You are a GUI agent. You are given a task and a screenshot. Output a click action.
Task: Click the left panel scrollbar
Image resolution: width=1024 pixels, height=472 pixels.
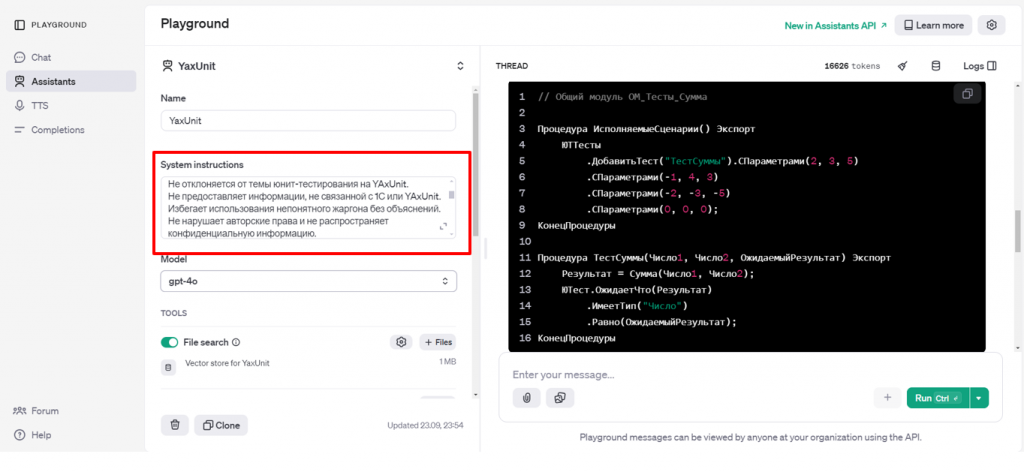tap(475, 163)
